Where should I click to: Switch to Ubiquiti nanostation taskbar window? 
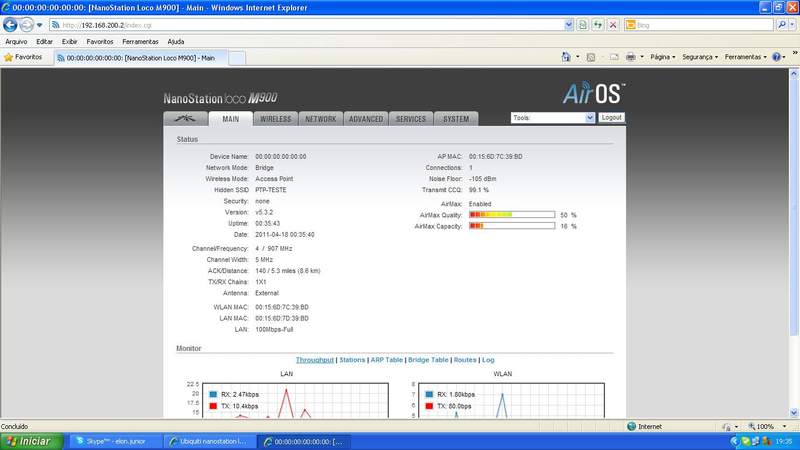(209, 441)
